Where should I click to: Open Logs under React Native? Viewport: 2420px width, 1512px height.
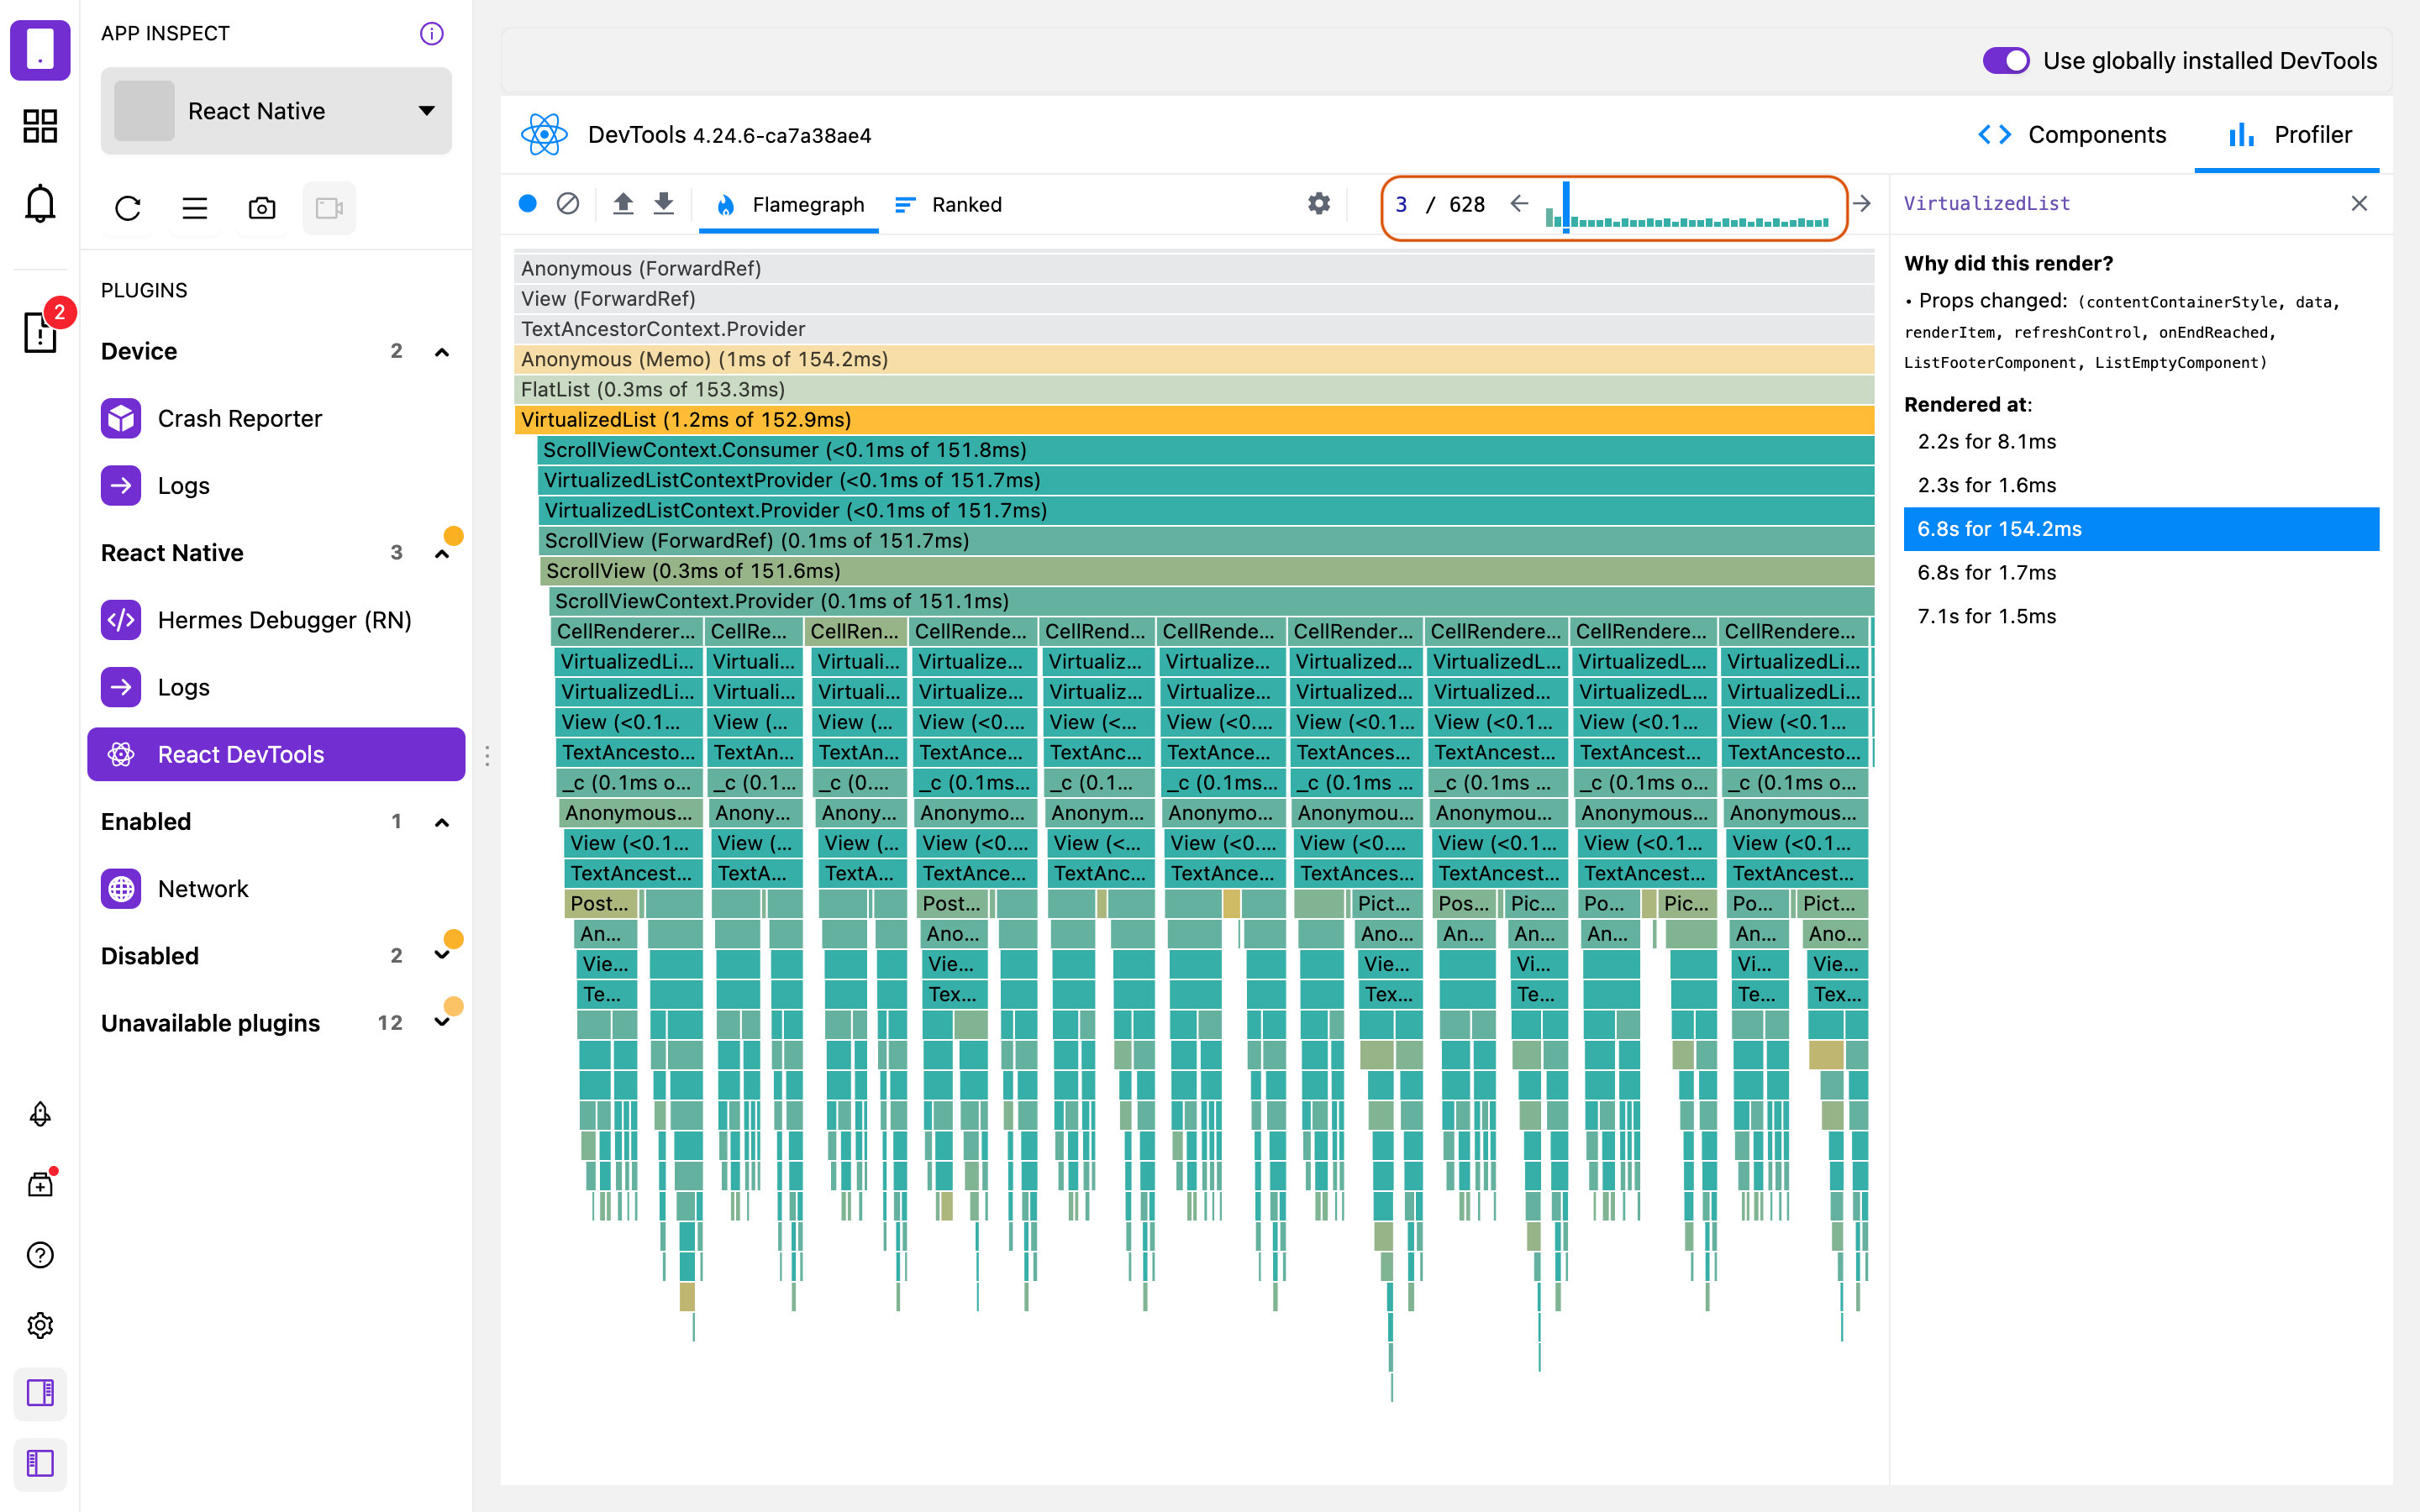tap(276, 687)
